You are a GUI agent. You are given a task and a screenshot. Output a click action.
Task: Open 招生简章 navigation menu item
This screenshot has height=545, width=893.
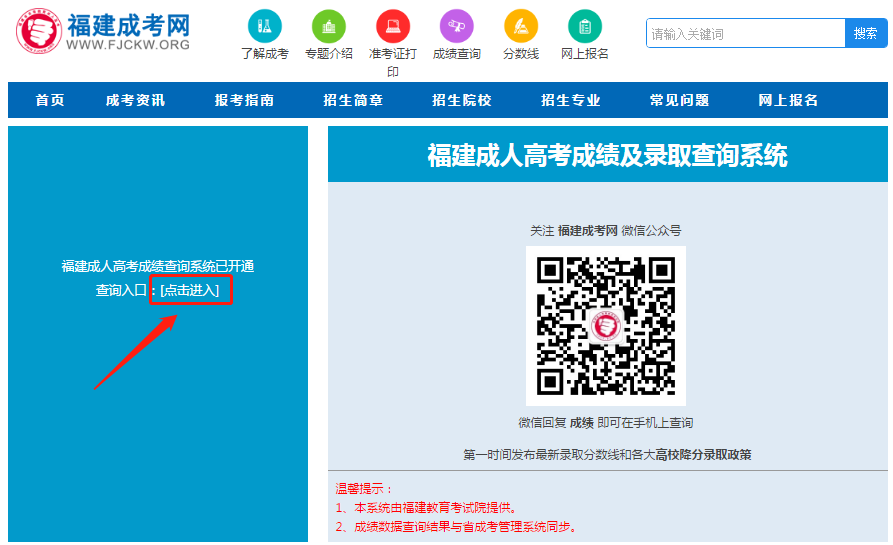pos(353,100)
